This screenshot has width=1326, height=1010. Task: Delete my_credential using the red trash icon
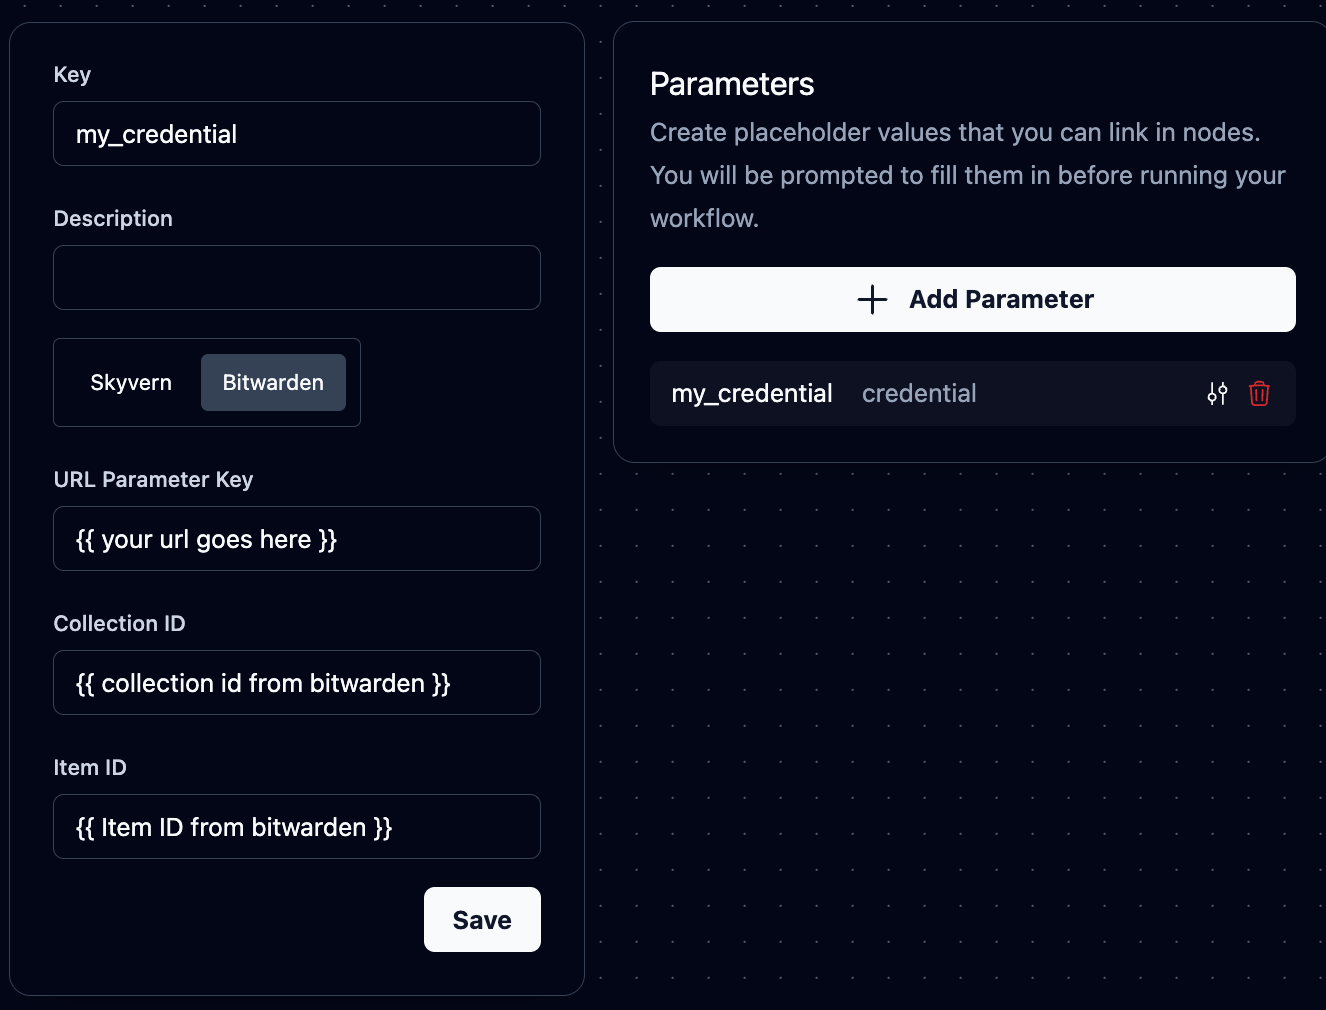pos(1259,393)
